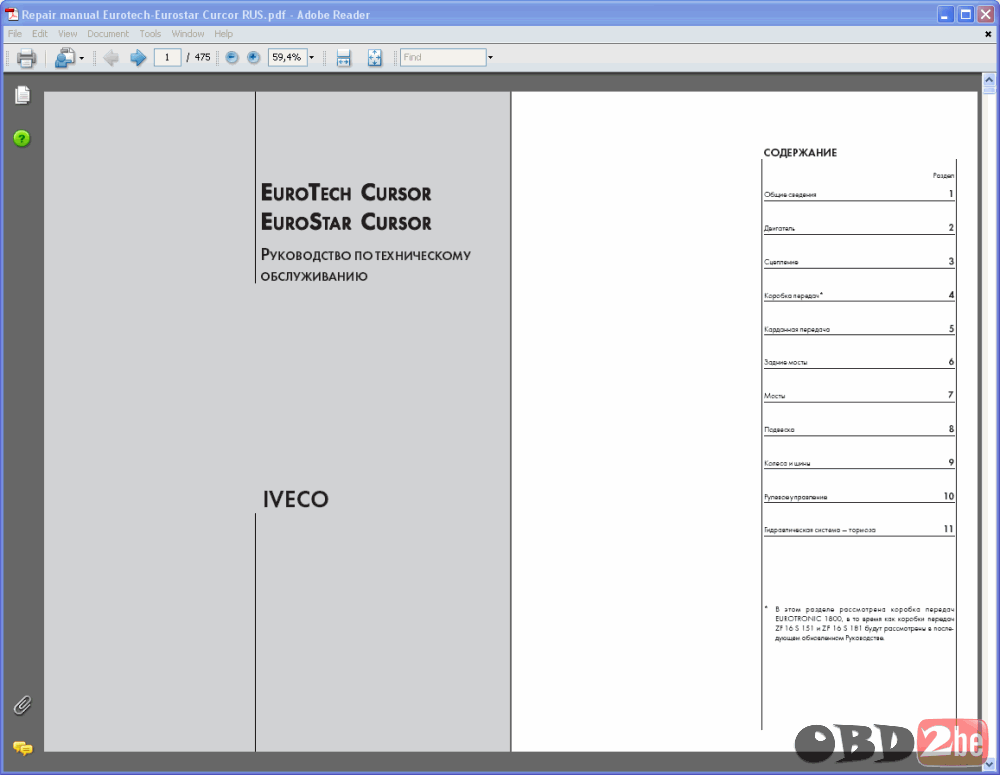Image resolution: width=1000 pixels, height=775 pixels.
Task: Minimize the Adobe Reader window
Action: (945, 14)
